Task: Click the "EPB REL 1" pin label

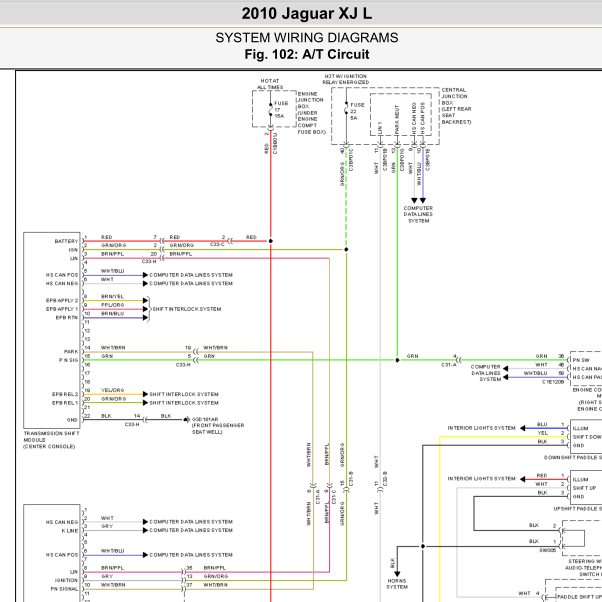Action: coord(65,403)
